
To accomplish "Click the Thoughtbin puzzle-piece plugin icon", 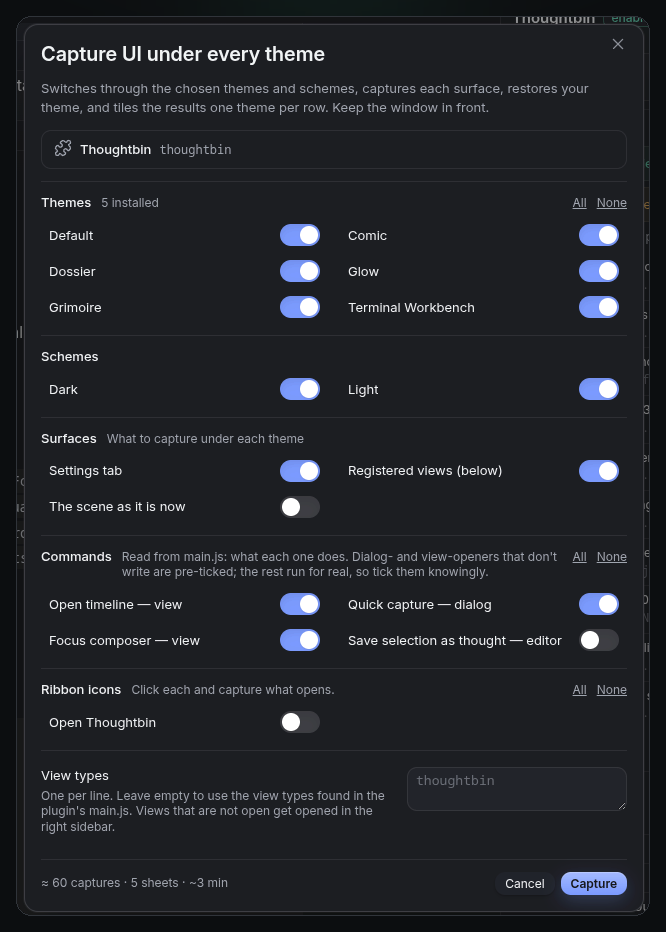I will 63,149.
